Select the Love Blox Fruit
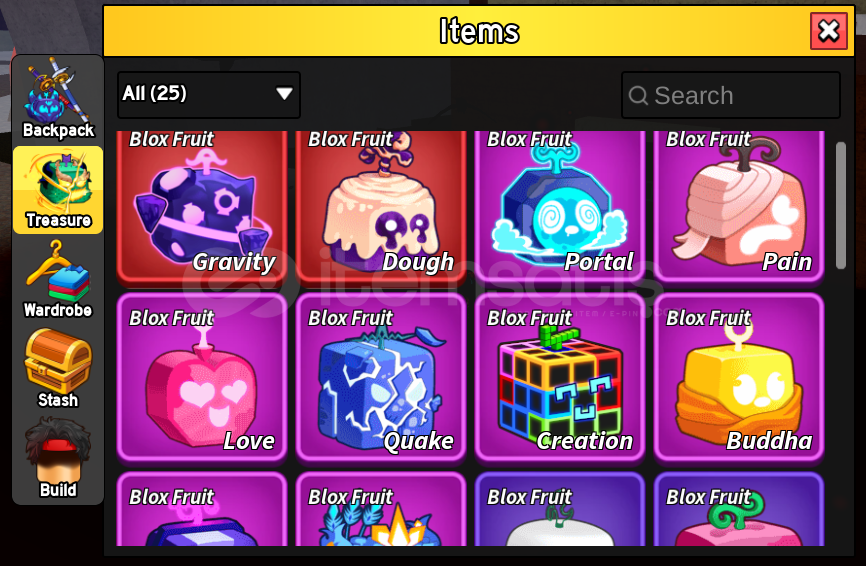 click(x=202, y=377)
